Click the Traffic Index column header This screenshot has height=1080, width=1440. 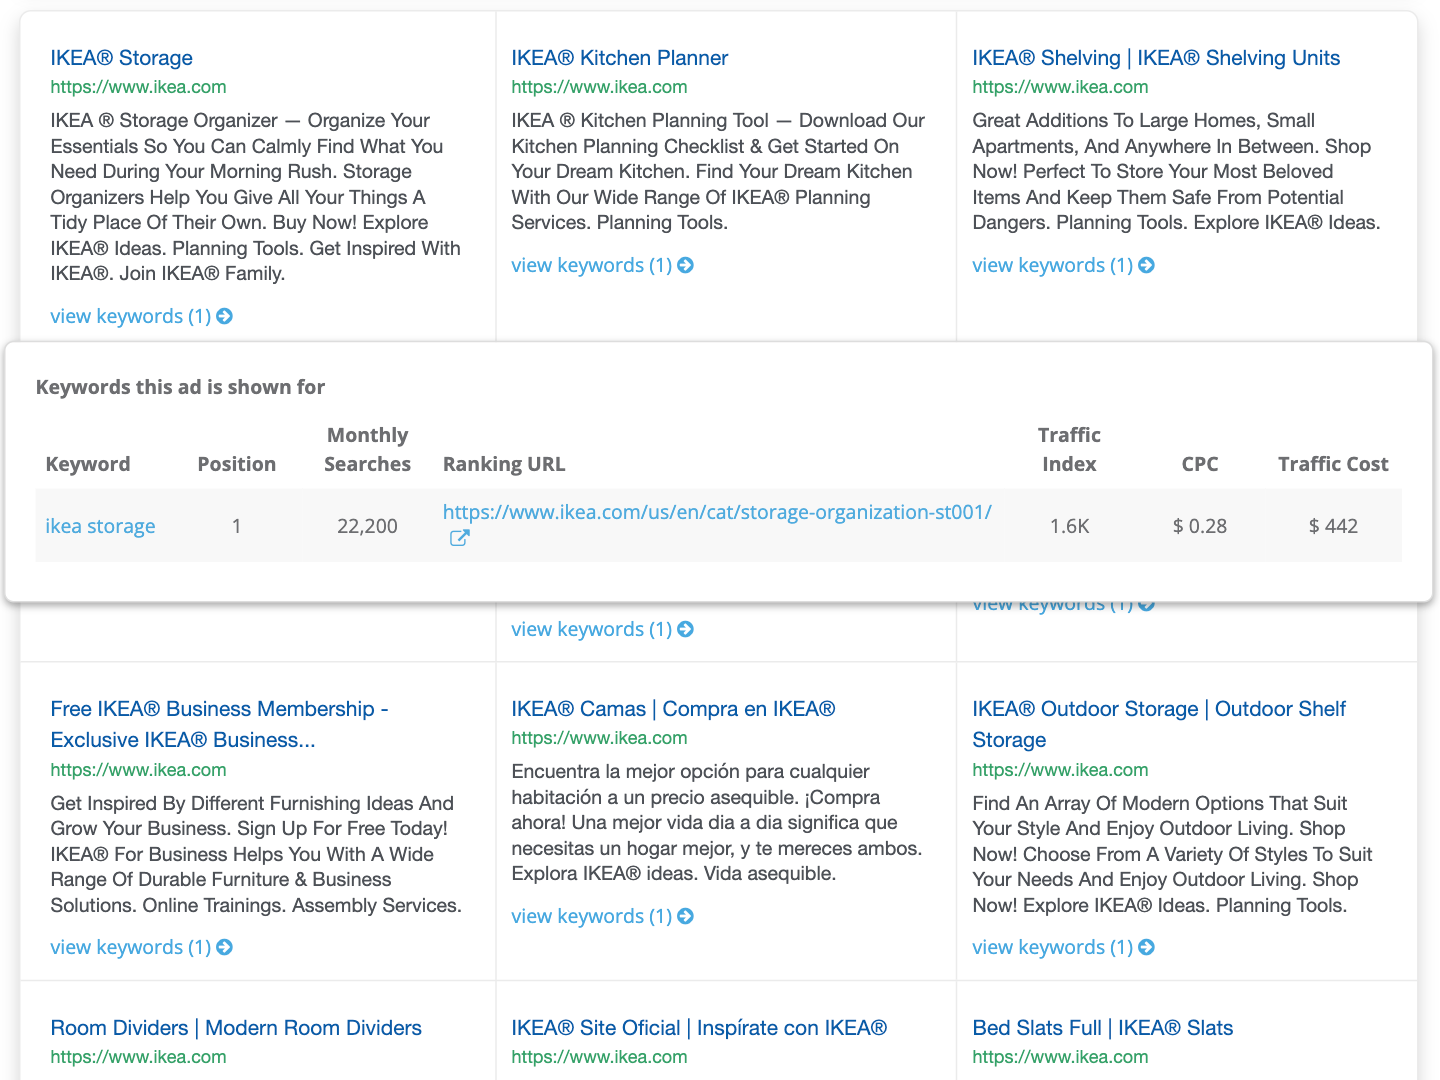tap(1069, 450)
